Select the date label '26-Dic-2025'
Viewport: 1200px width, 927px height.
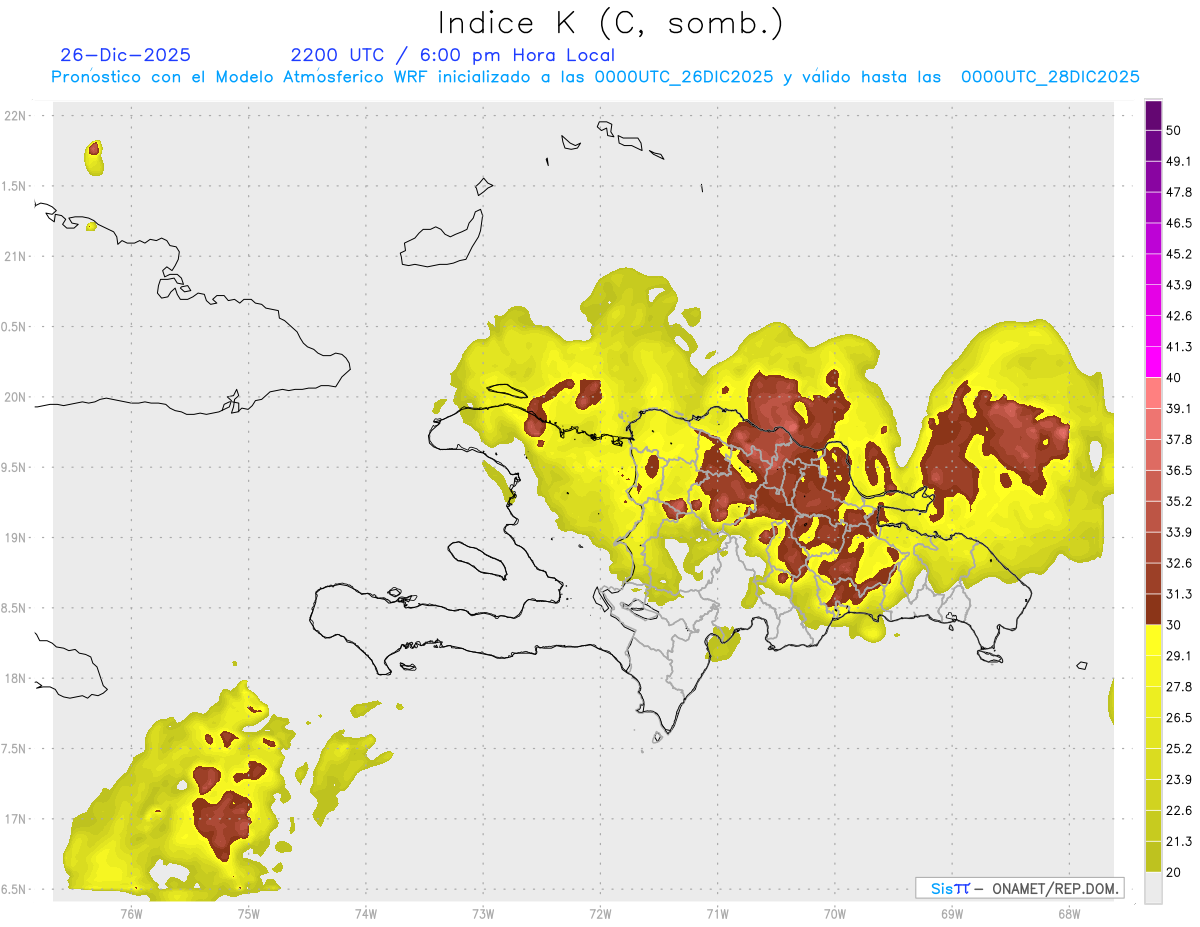point(125,55)
